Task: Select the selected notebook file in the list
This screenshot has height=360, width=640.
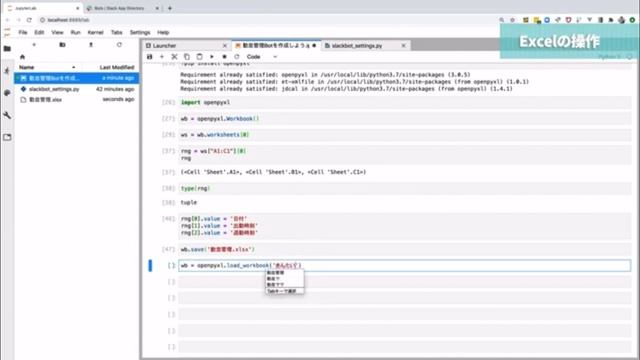Action: [x=77, y=78]
